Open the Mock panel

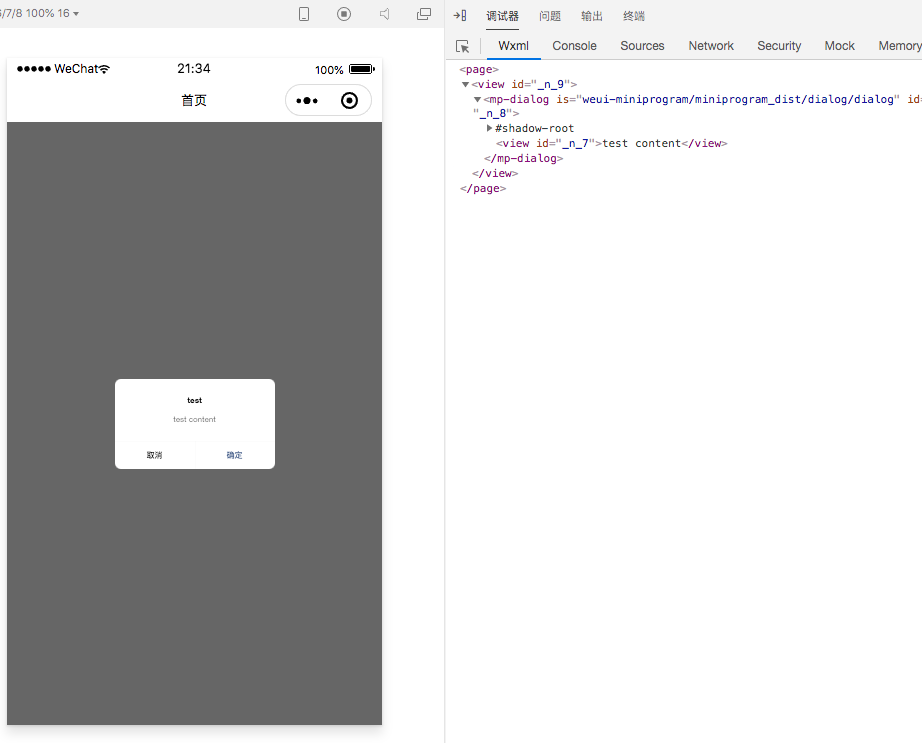pos(839,46)
